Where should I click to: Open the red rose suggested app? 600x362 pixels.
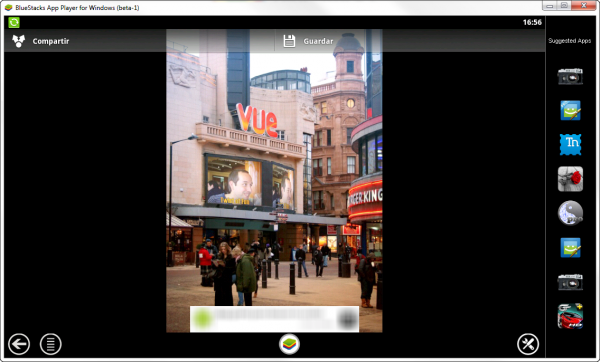click(570, 179)
